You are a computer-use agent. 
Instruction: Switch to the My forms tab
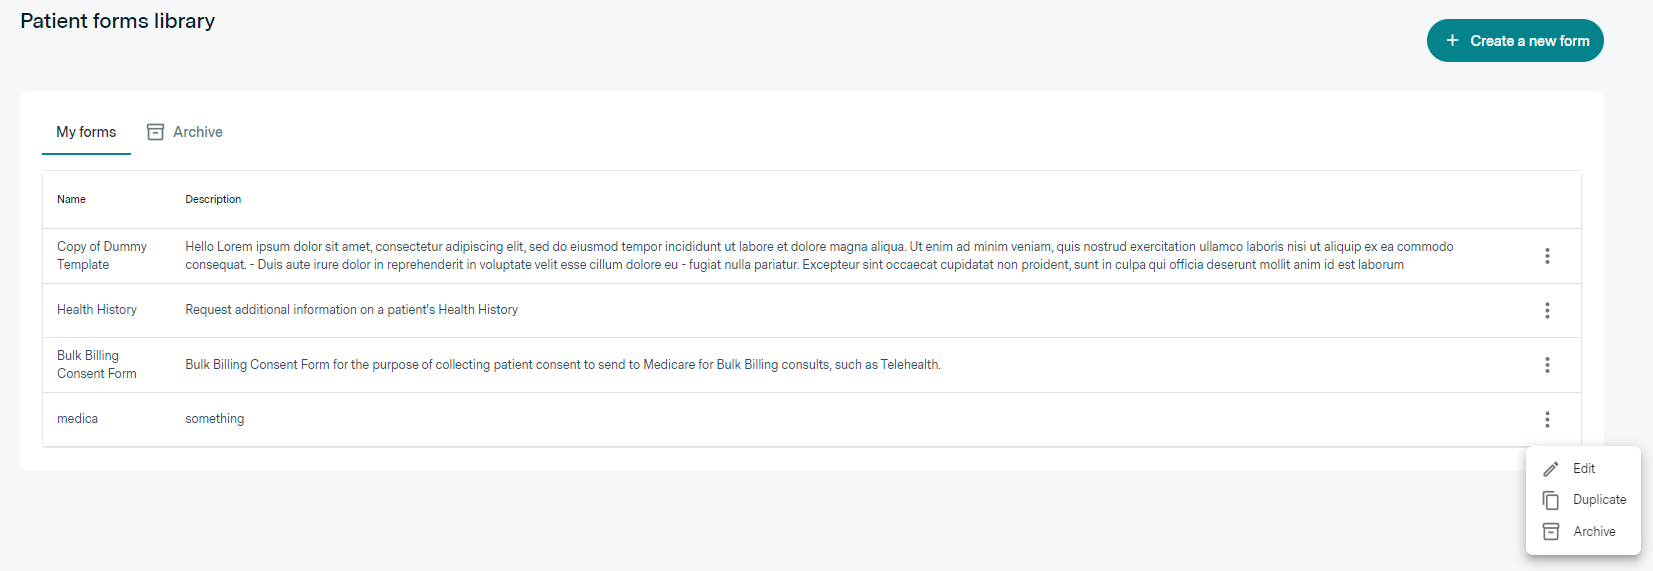point(86,132)
